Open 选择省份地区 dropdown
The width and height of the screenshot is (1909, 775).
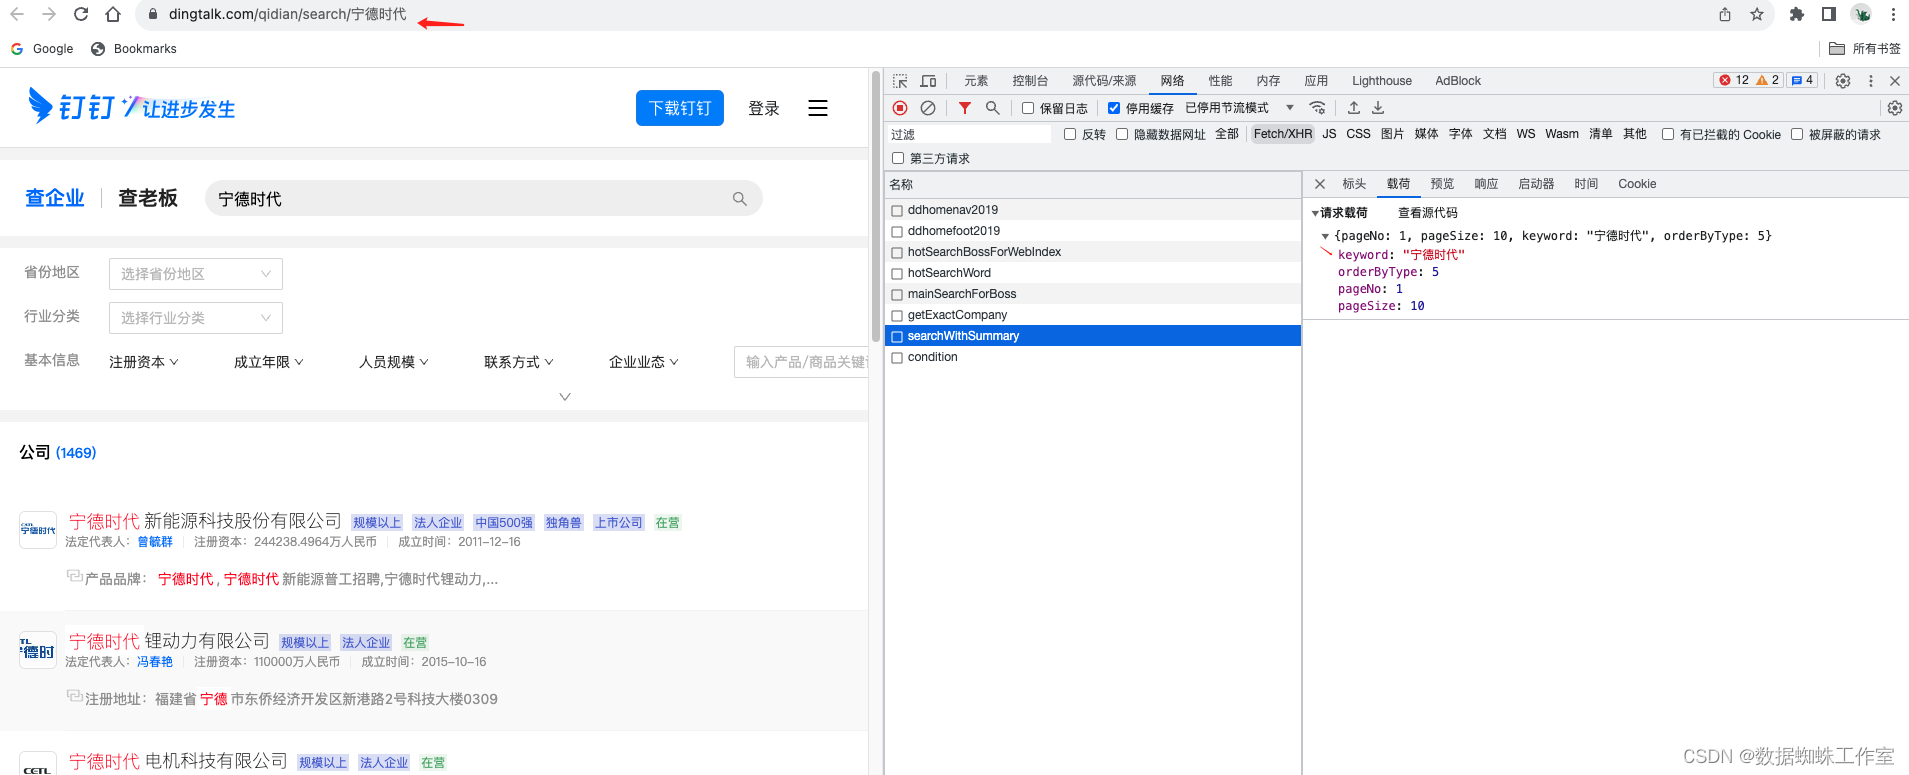pos(196,274)
